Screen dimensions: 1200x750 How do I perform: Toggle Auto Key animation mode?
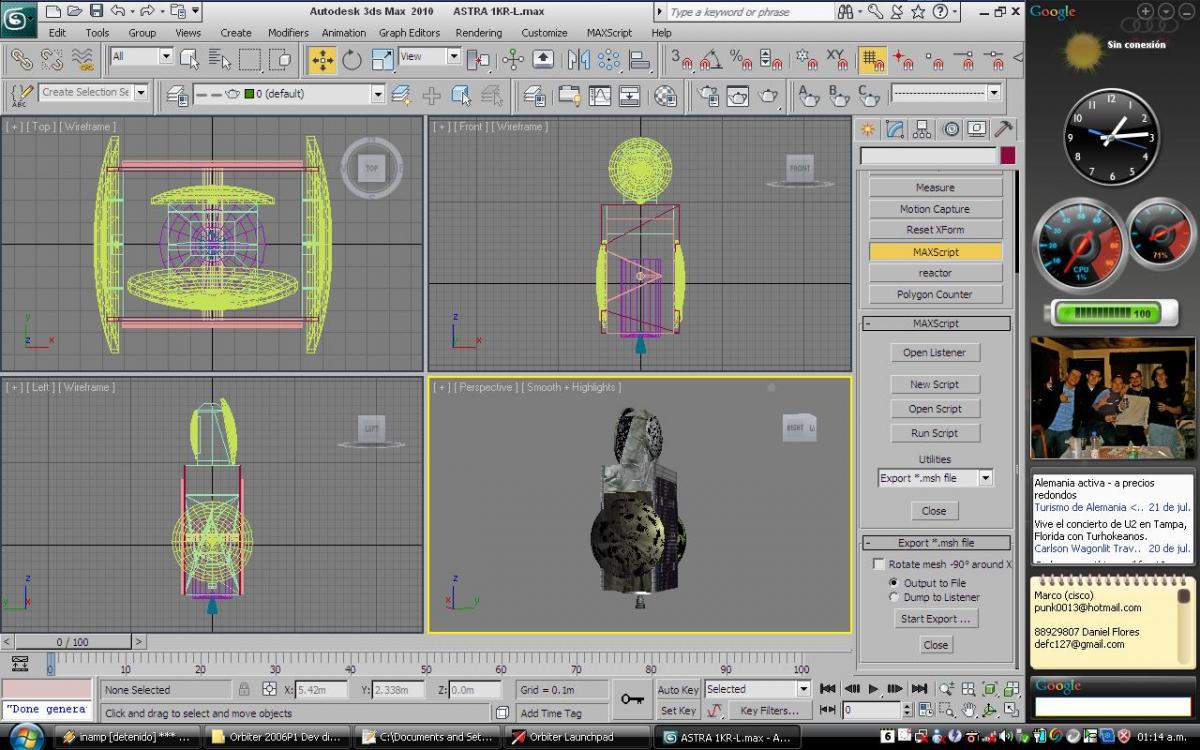pyautogui.click(x=679, y=690)
